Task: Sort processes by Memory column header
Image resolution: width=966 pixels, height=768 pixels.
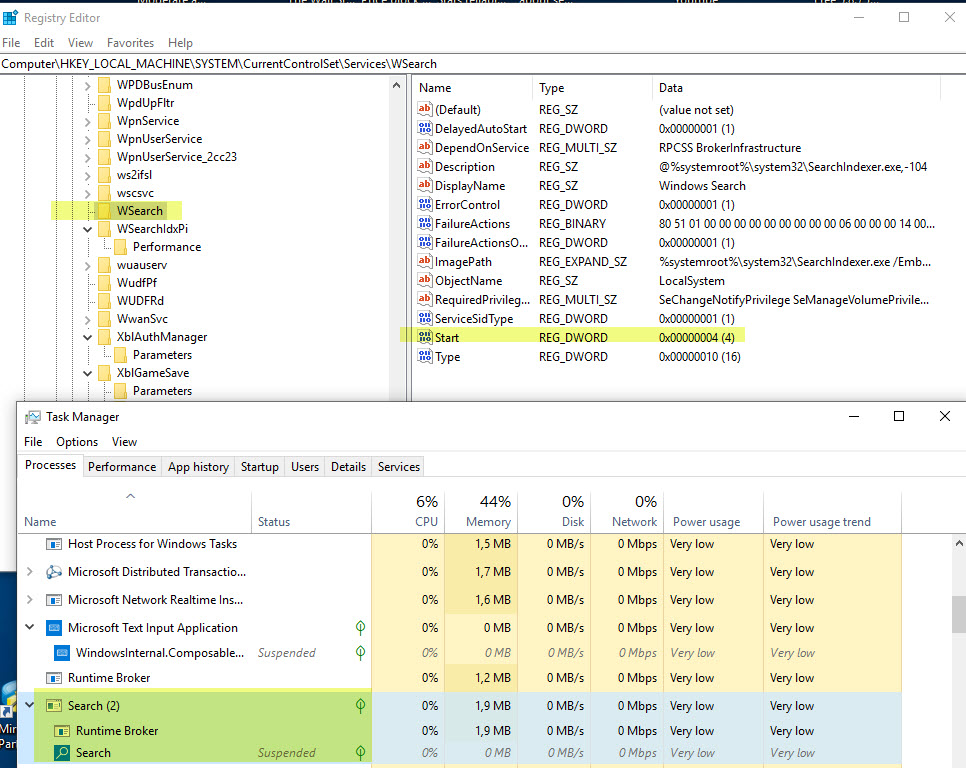Action: point(481,512)
